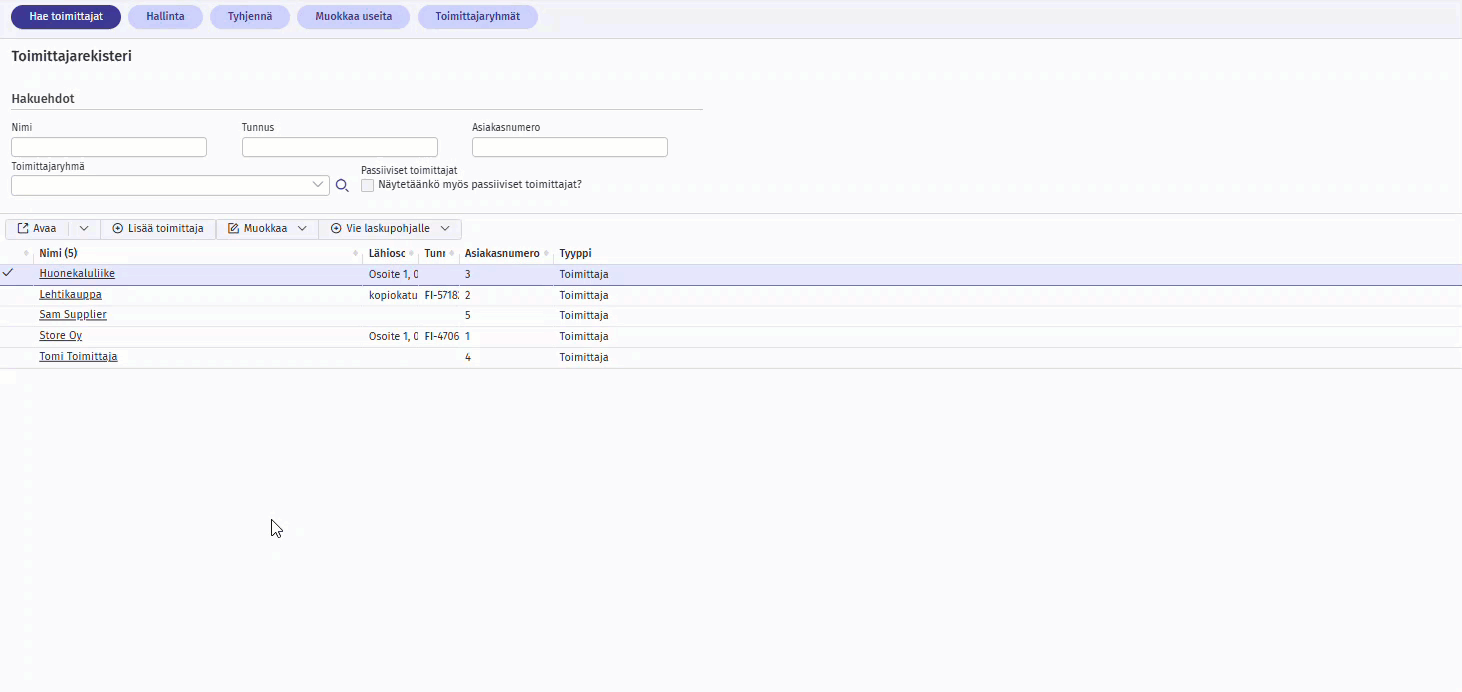Enable showing passive suppliers checkbox
Screen dimensions: 1462x692
coord(368,185)
